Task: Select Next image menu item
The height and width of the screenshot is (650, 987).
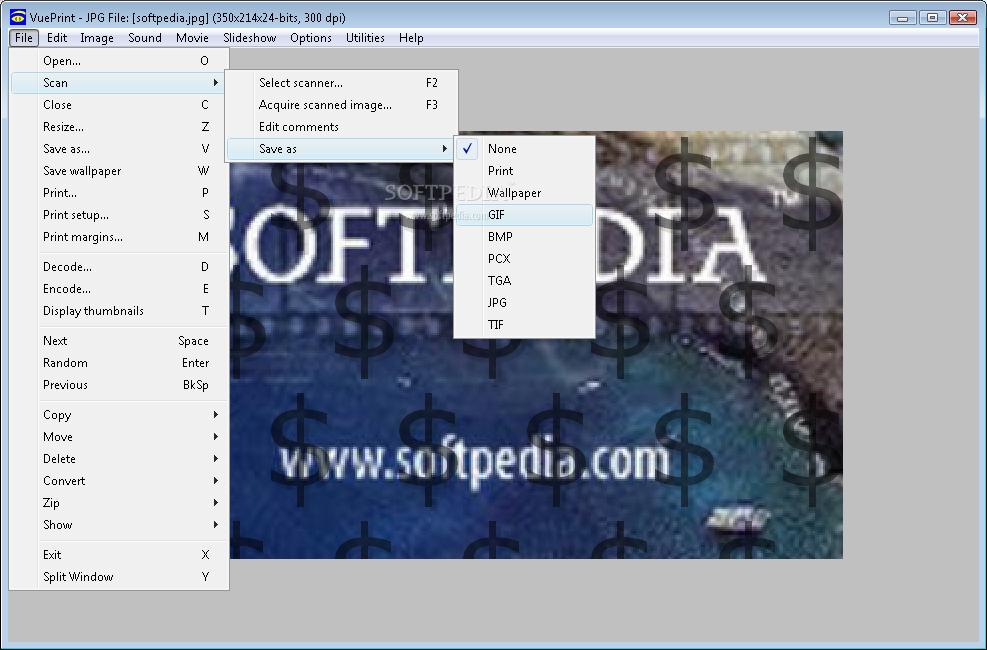Action: point(119,341)
